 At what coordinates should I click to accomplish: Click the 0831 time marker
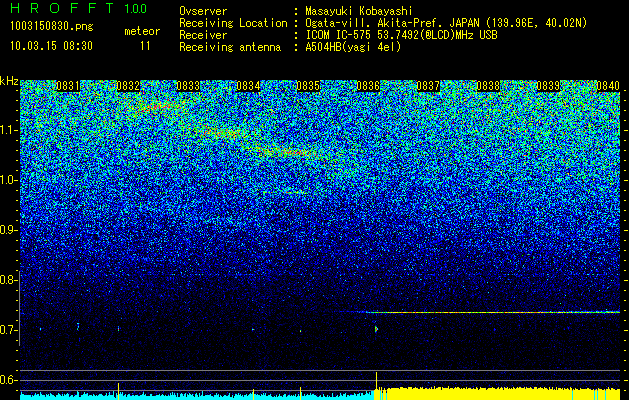[68, 86]
